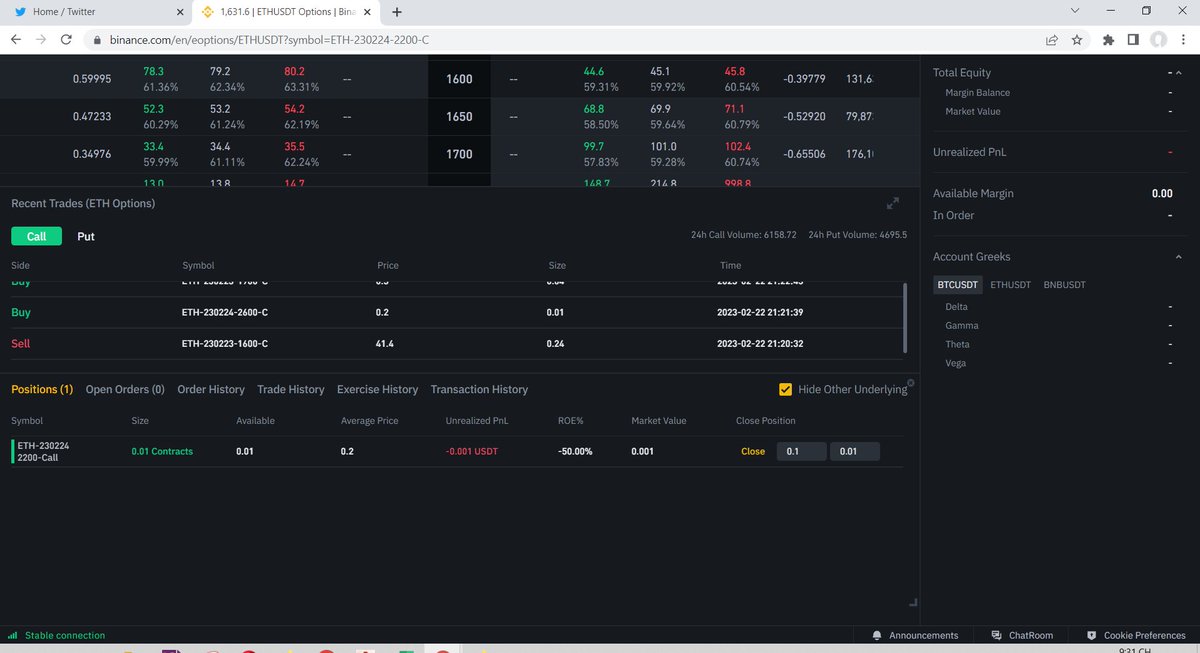Click the browser forward arrow
1200x653 pixels.
click(x=41, y=40)
